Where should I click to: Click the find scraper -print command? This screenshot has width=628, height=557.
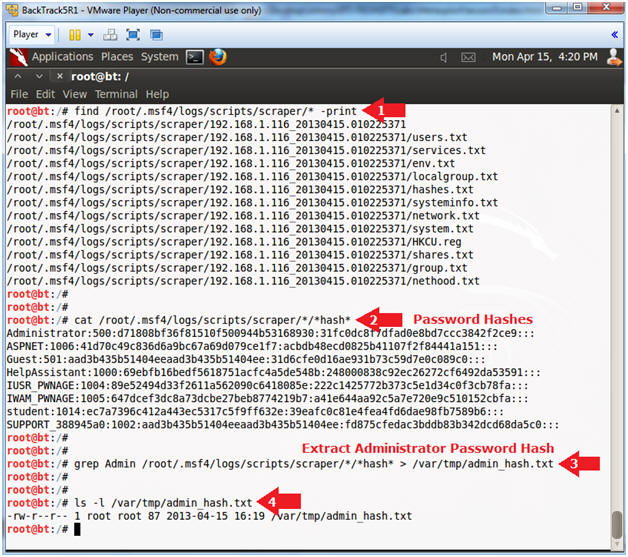click(215, 111)
